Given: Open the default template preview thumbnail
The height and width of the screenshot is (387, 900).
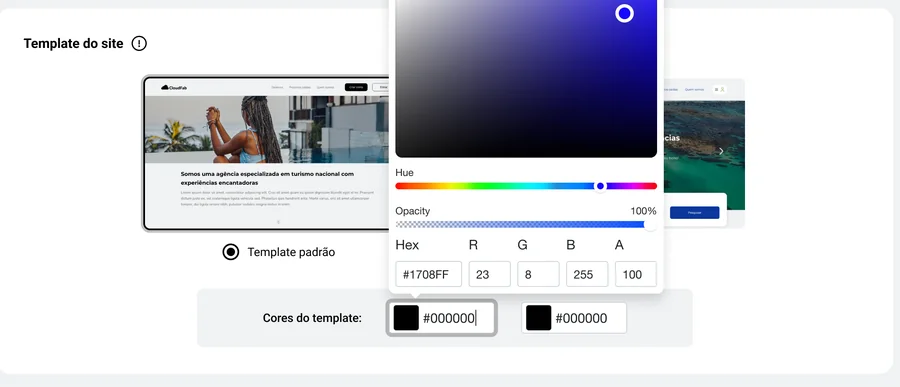Looking at the screenshot, I should [x=266, y=153].
